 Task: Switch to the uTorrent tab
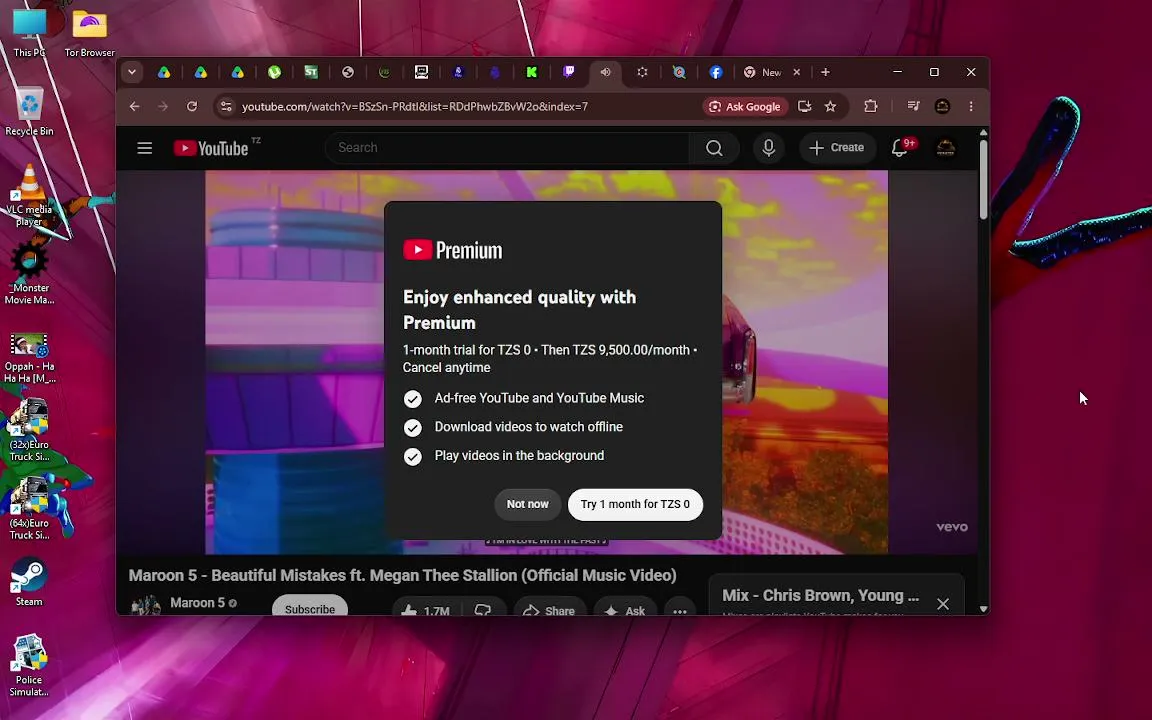pos(274,72)
